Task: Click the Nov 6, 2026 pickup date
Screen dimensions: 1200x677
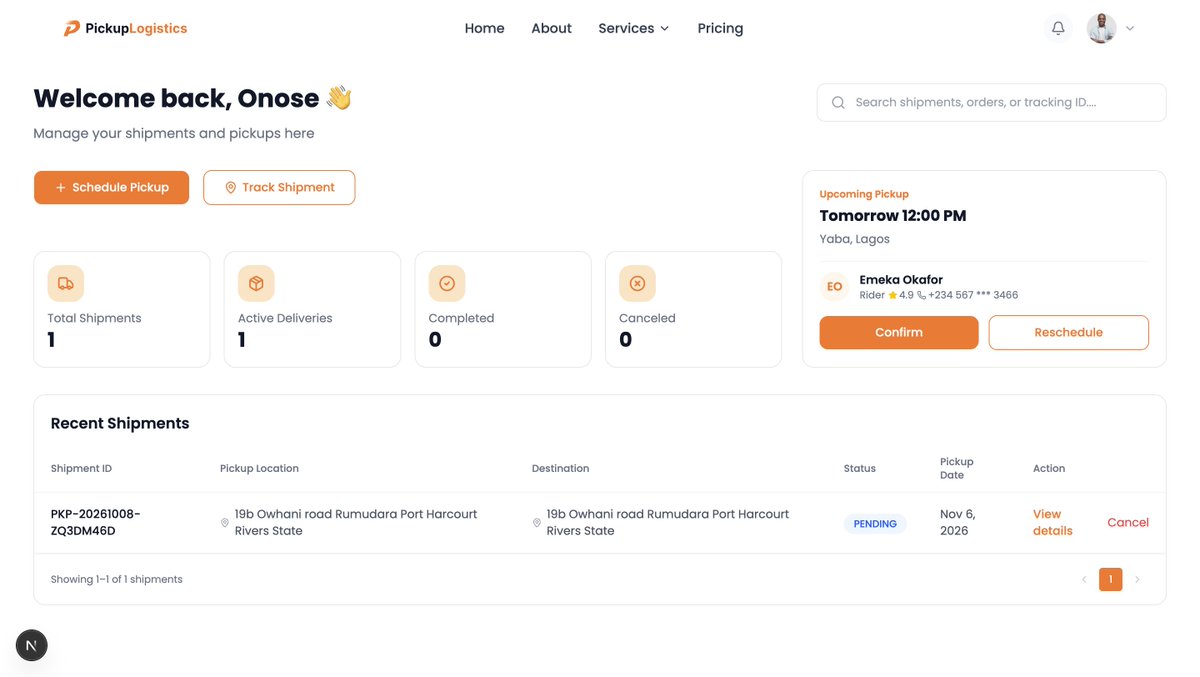Action: coord(957,522)
